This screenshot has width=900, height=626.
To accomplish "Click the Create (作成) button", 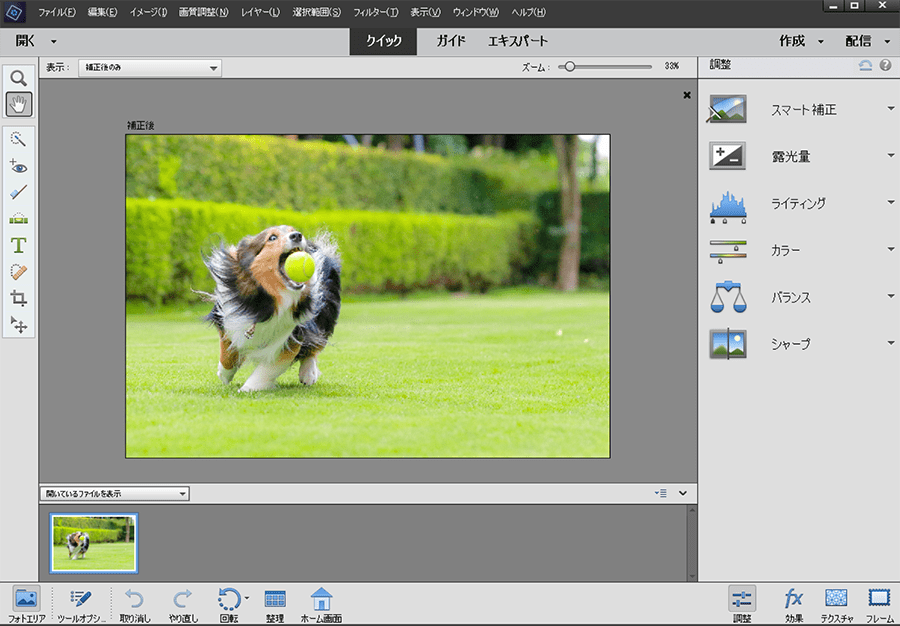I will (800, 41).
